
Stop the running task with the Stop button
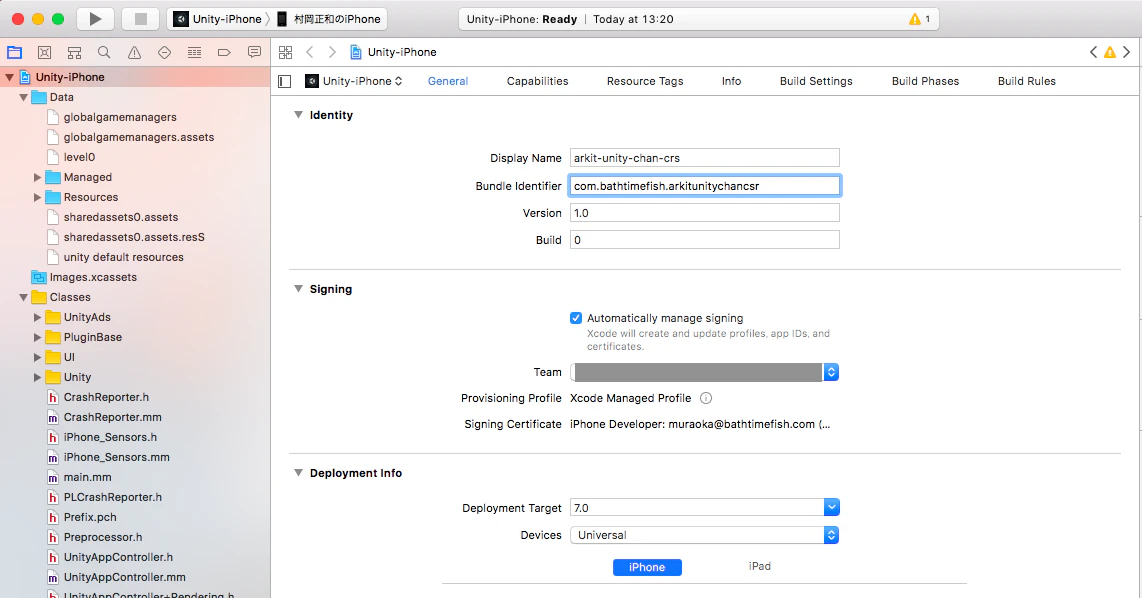tap(141, 19)
